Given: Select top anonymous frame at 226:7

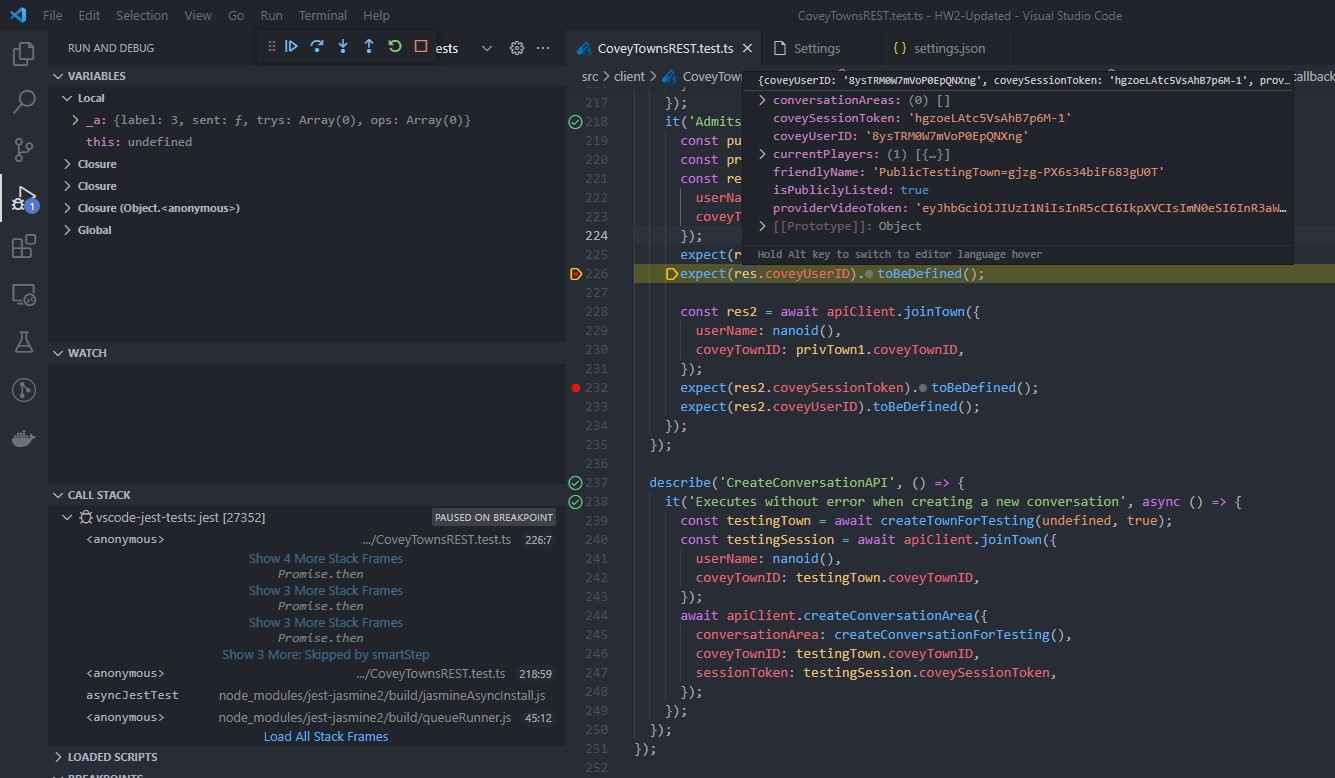Looking at the screenshot, I should [x=306, y=539].
